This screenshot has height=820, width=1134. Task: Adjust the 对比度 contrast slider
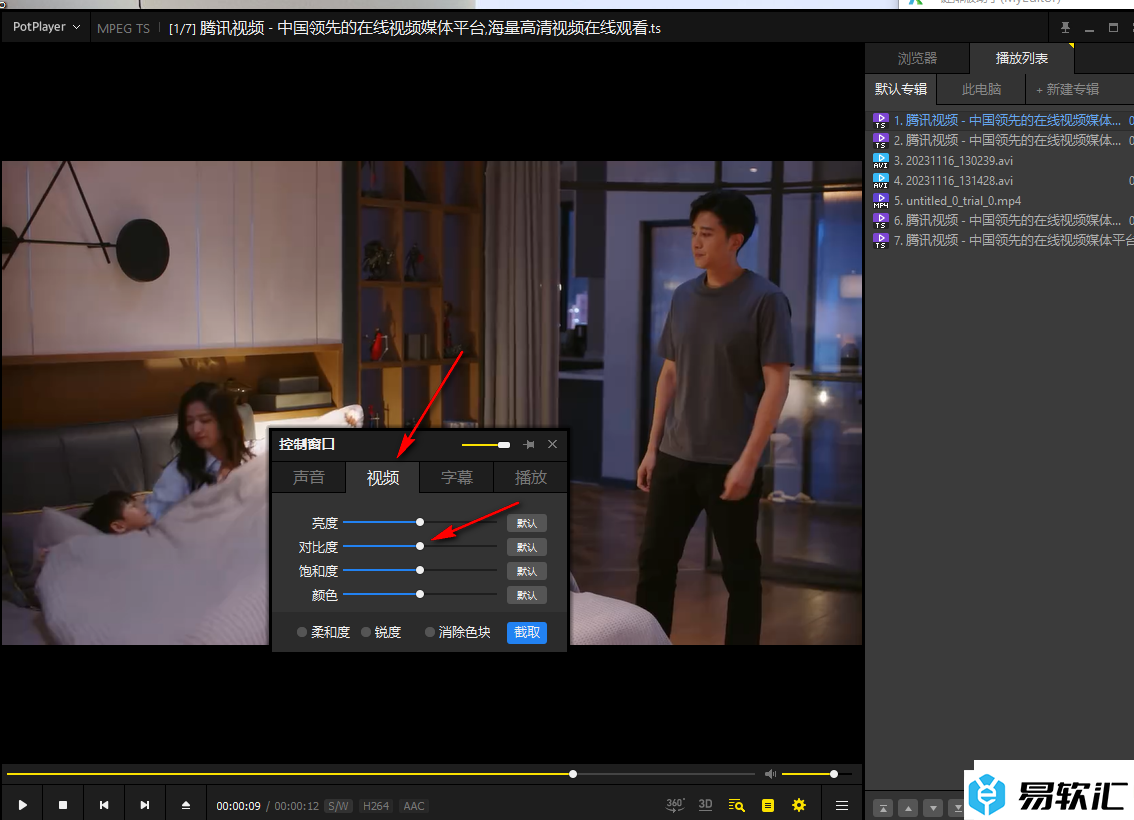click(419, 546)
